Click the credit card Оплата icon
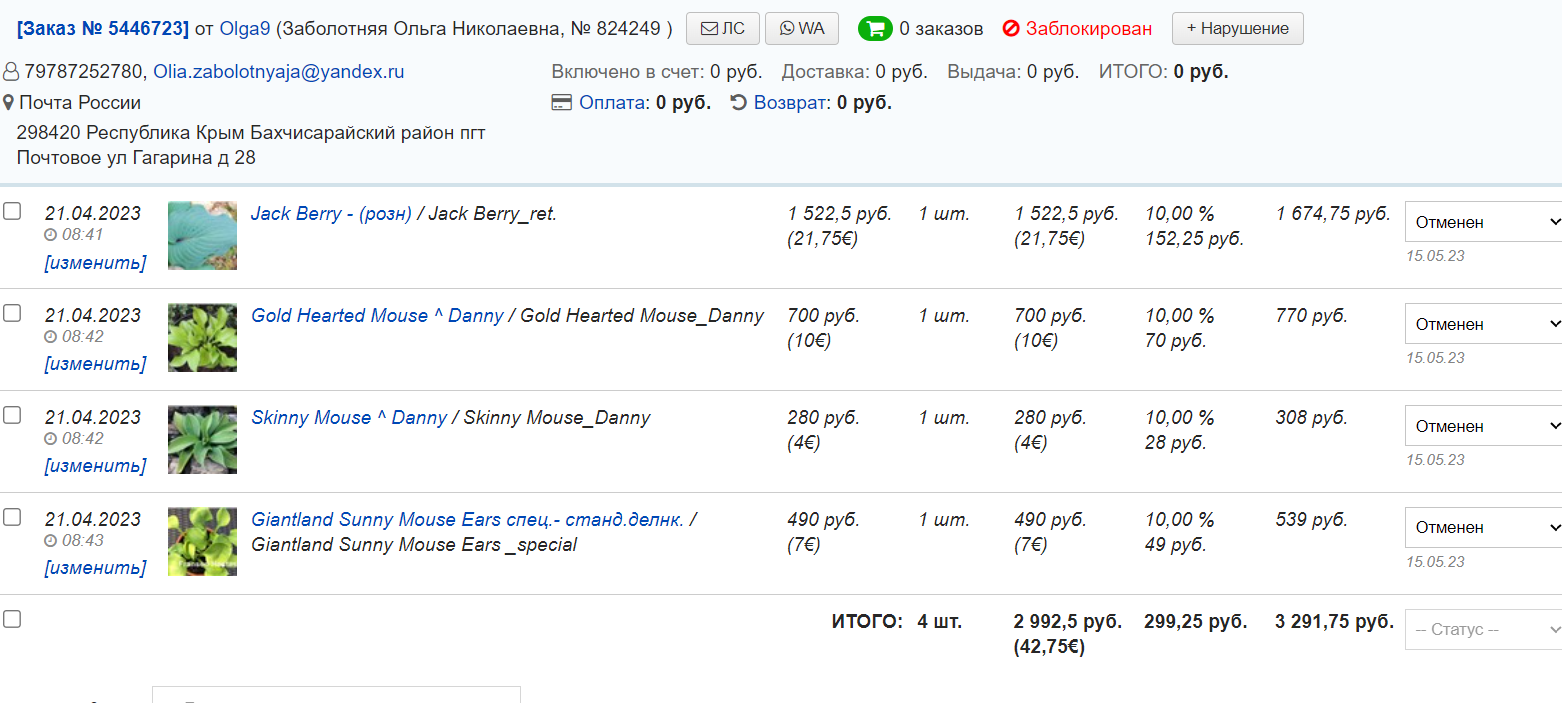The width and height of the screenshot is (1562, 703). [x=562, y=103]
